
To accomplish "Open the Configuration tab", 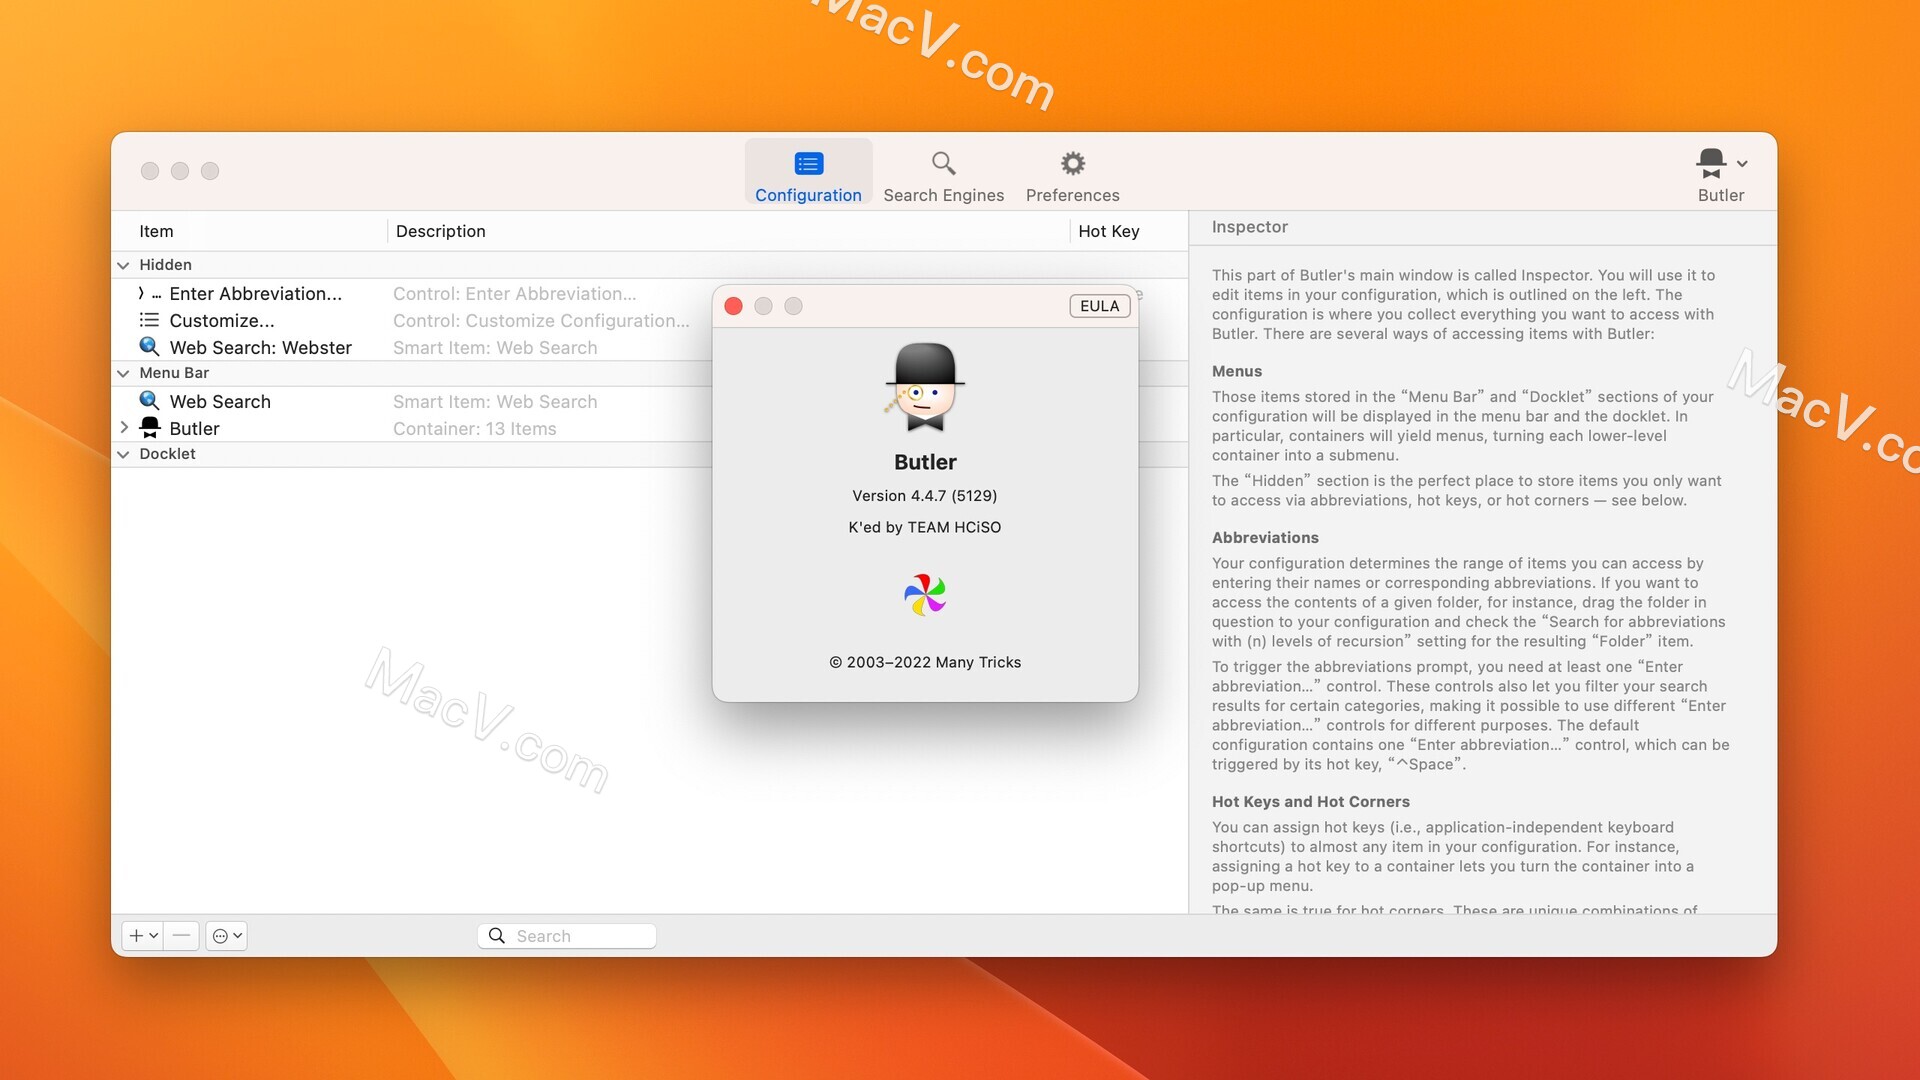I will 808,173.
